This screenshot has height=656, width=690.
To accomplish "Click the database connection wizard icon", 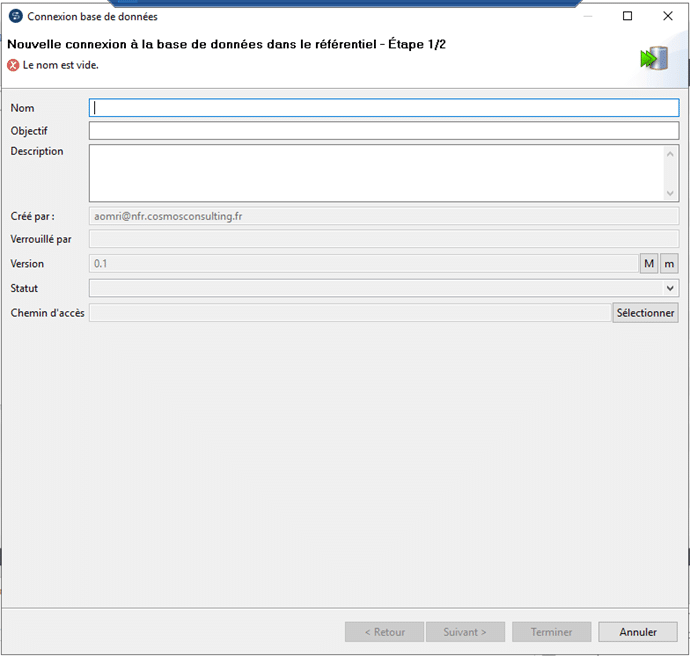I will point(654,58).
